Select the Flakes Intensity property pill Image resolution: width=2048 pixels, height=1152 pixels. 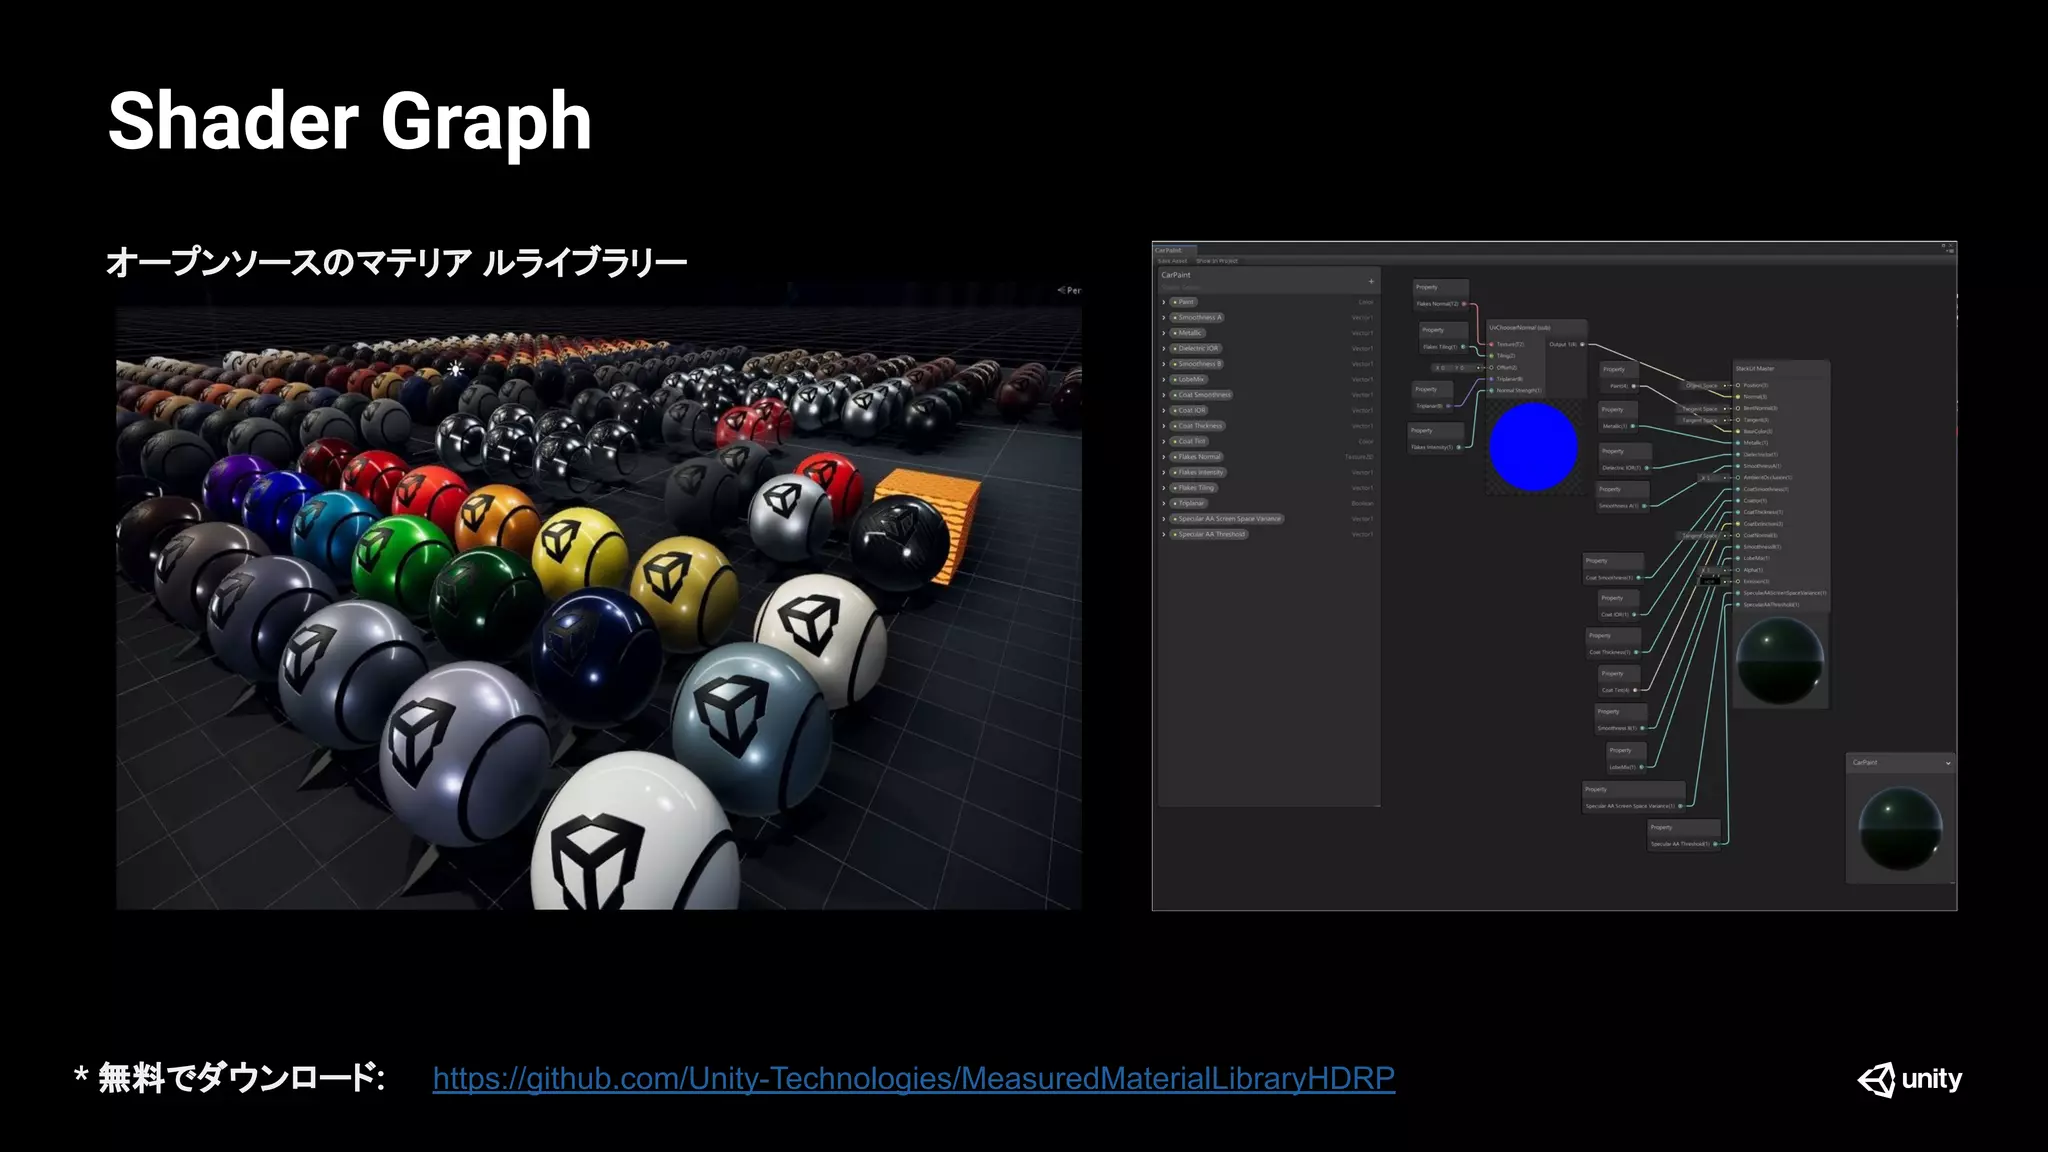[x=1199, y=472]
